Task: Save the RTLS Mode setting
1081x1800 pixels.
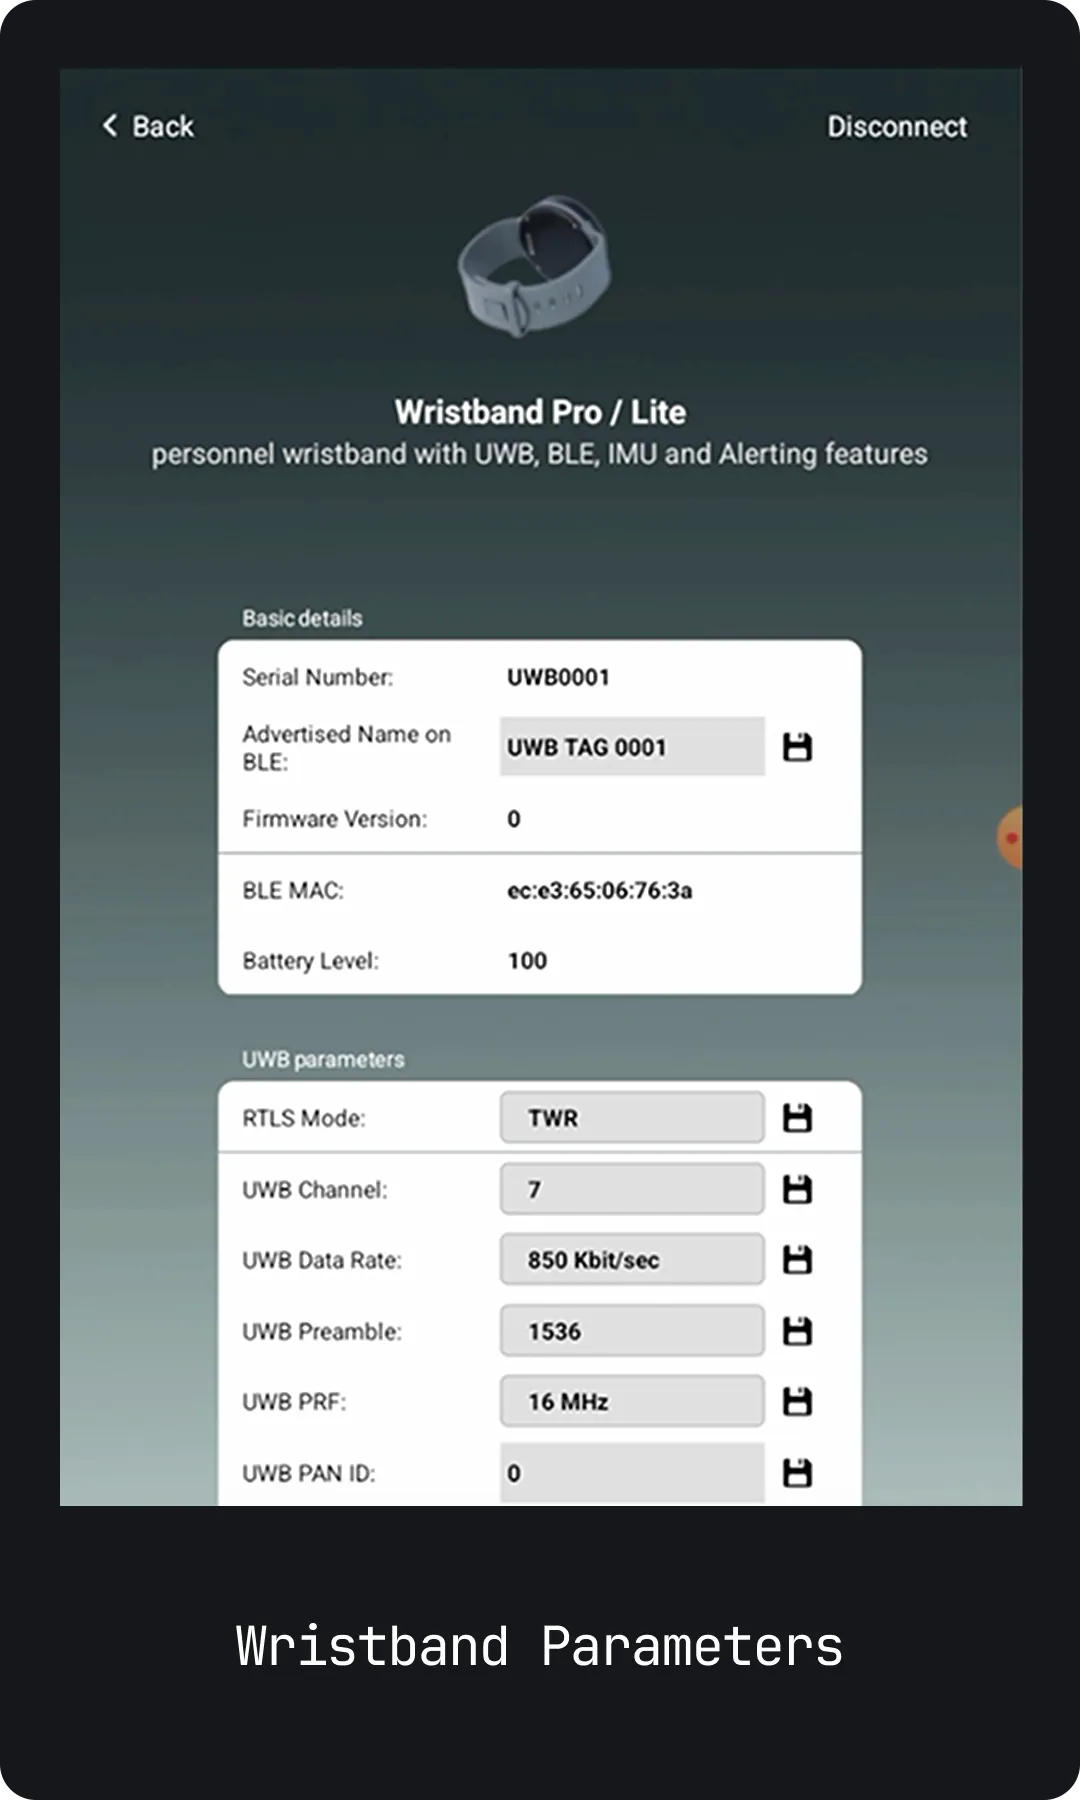Action: [797, 1118]
